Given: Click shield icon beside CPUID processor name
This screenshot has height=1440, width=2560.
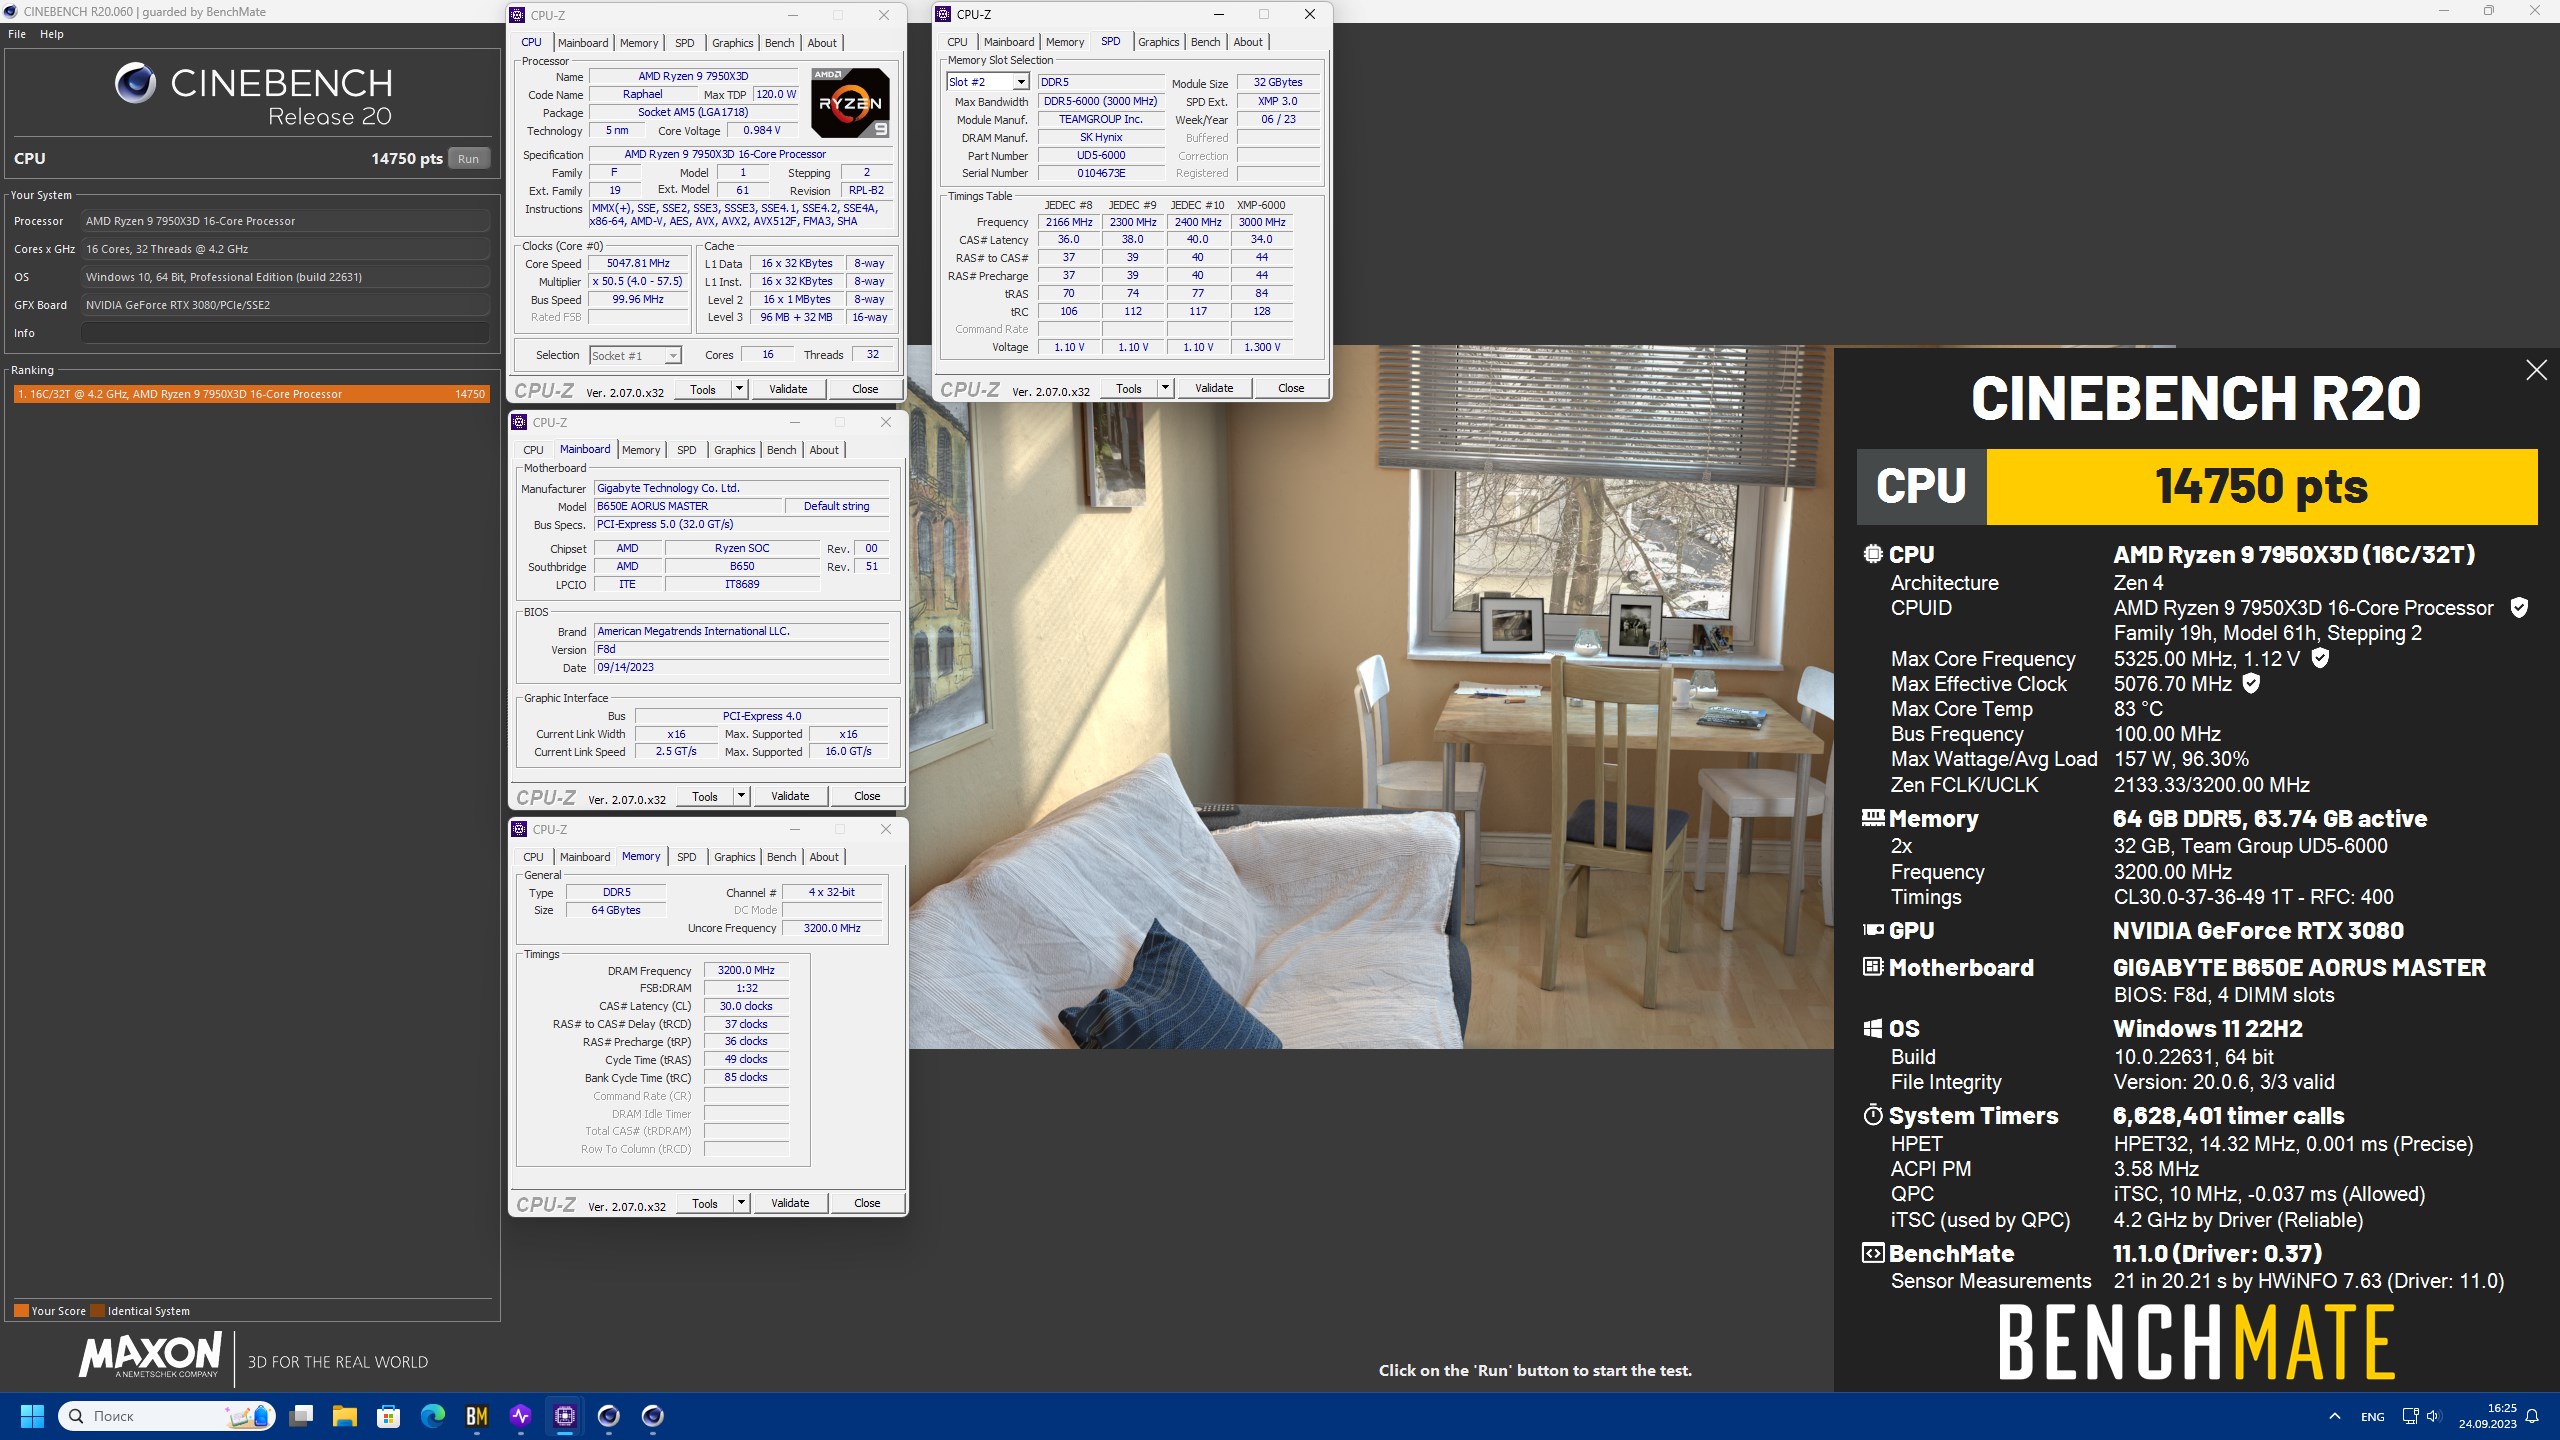Looking at the screenshot, I should tap(2520, 607).
